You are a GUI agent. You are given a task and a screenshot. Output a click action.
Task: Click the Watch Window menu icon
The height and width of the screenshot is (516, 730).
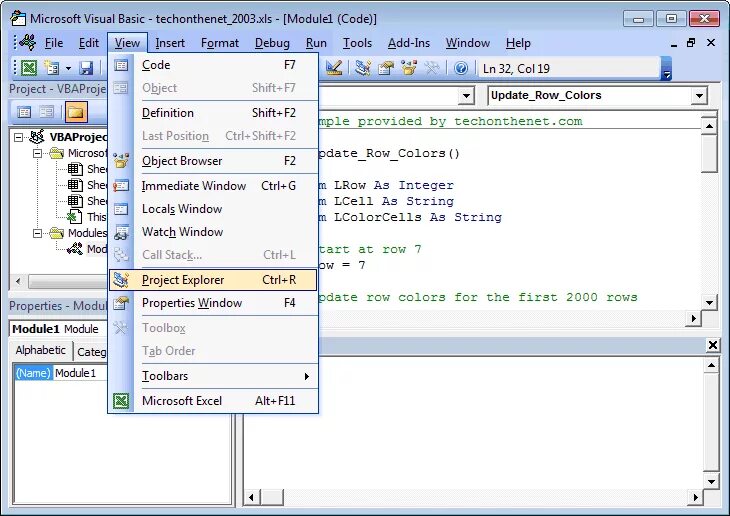tap(121, 232)
